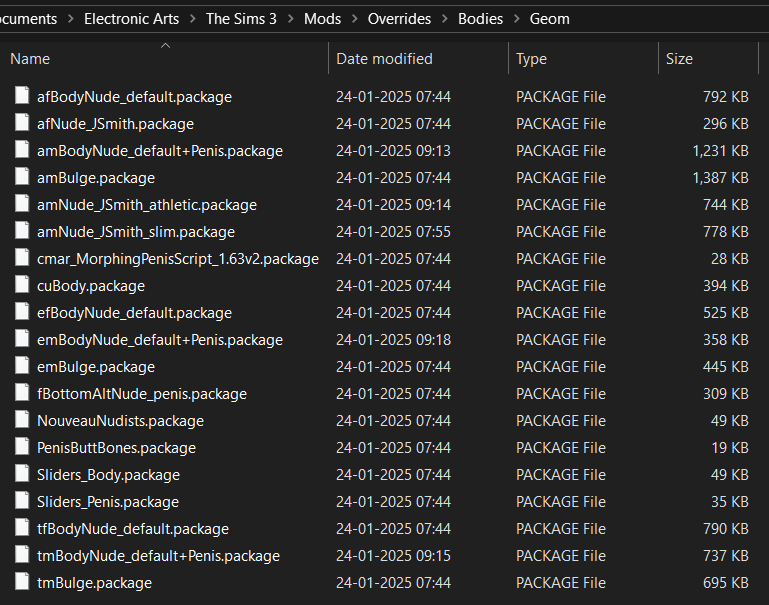Image resolution: width=769 pixels, height=605 pixels.
Task: Expand chevron after Electronic Arts breadcrumb
Action: [193, 19]
